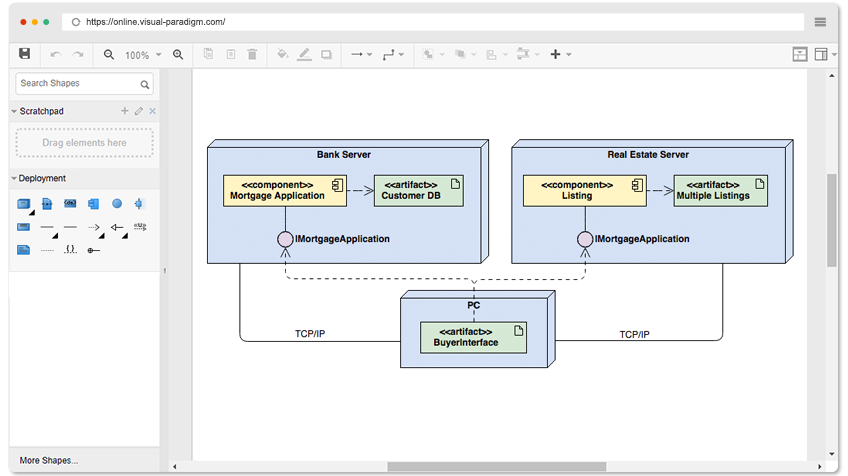
Task: Open the zoom percentage dropdown
Action: pyautogui.click(x=142, y=55)
